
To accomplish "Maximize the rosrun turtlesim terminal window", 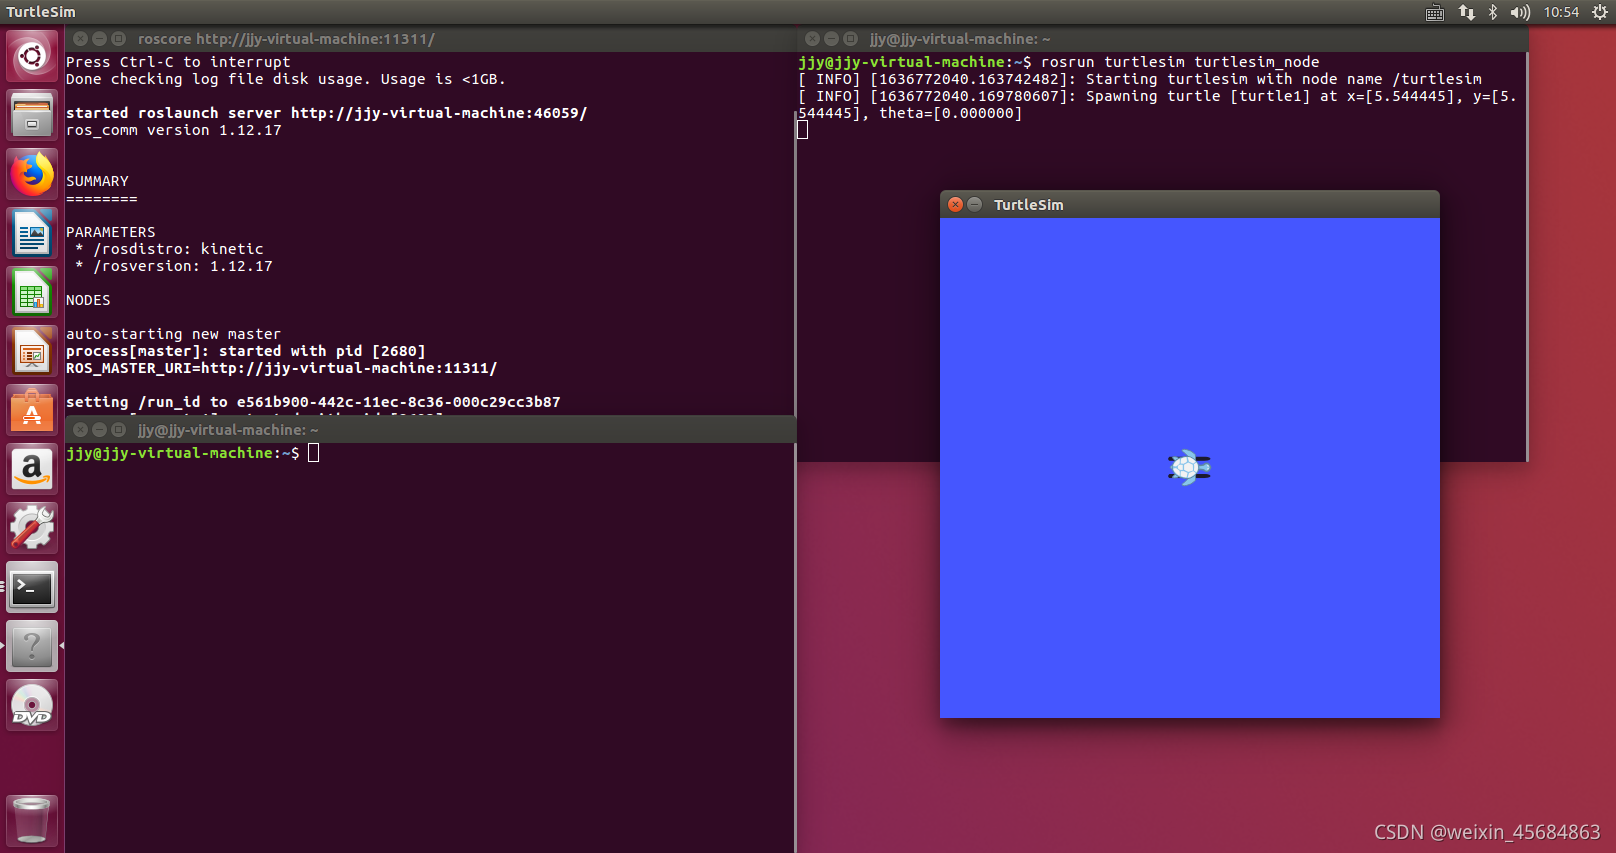I will [850, 39].
